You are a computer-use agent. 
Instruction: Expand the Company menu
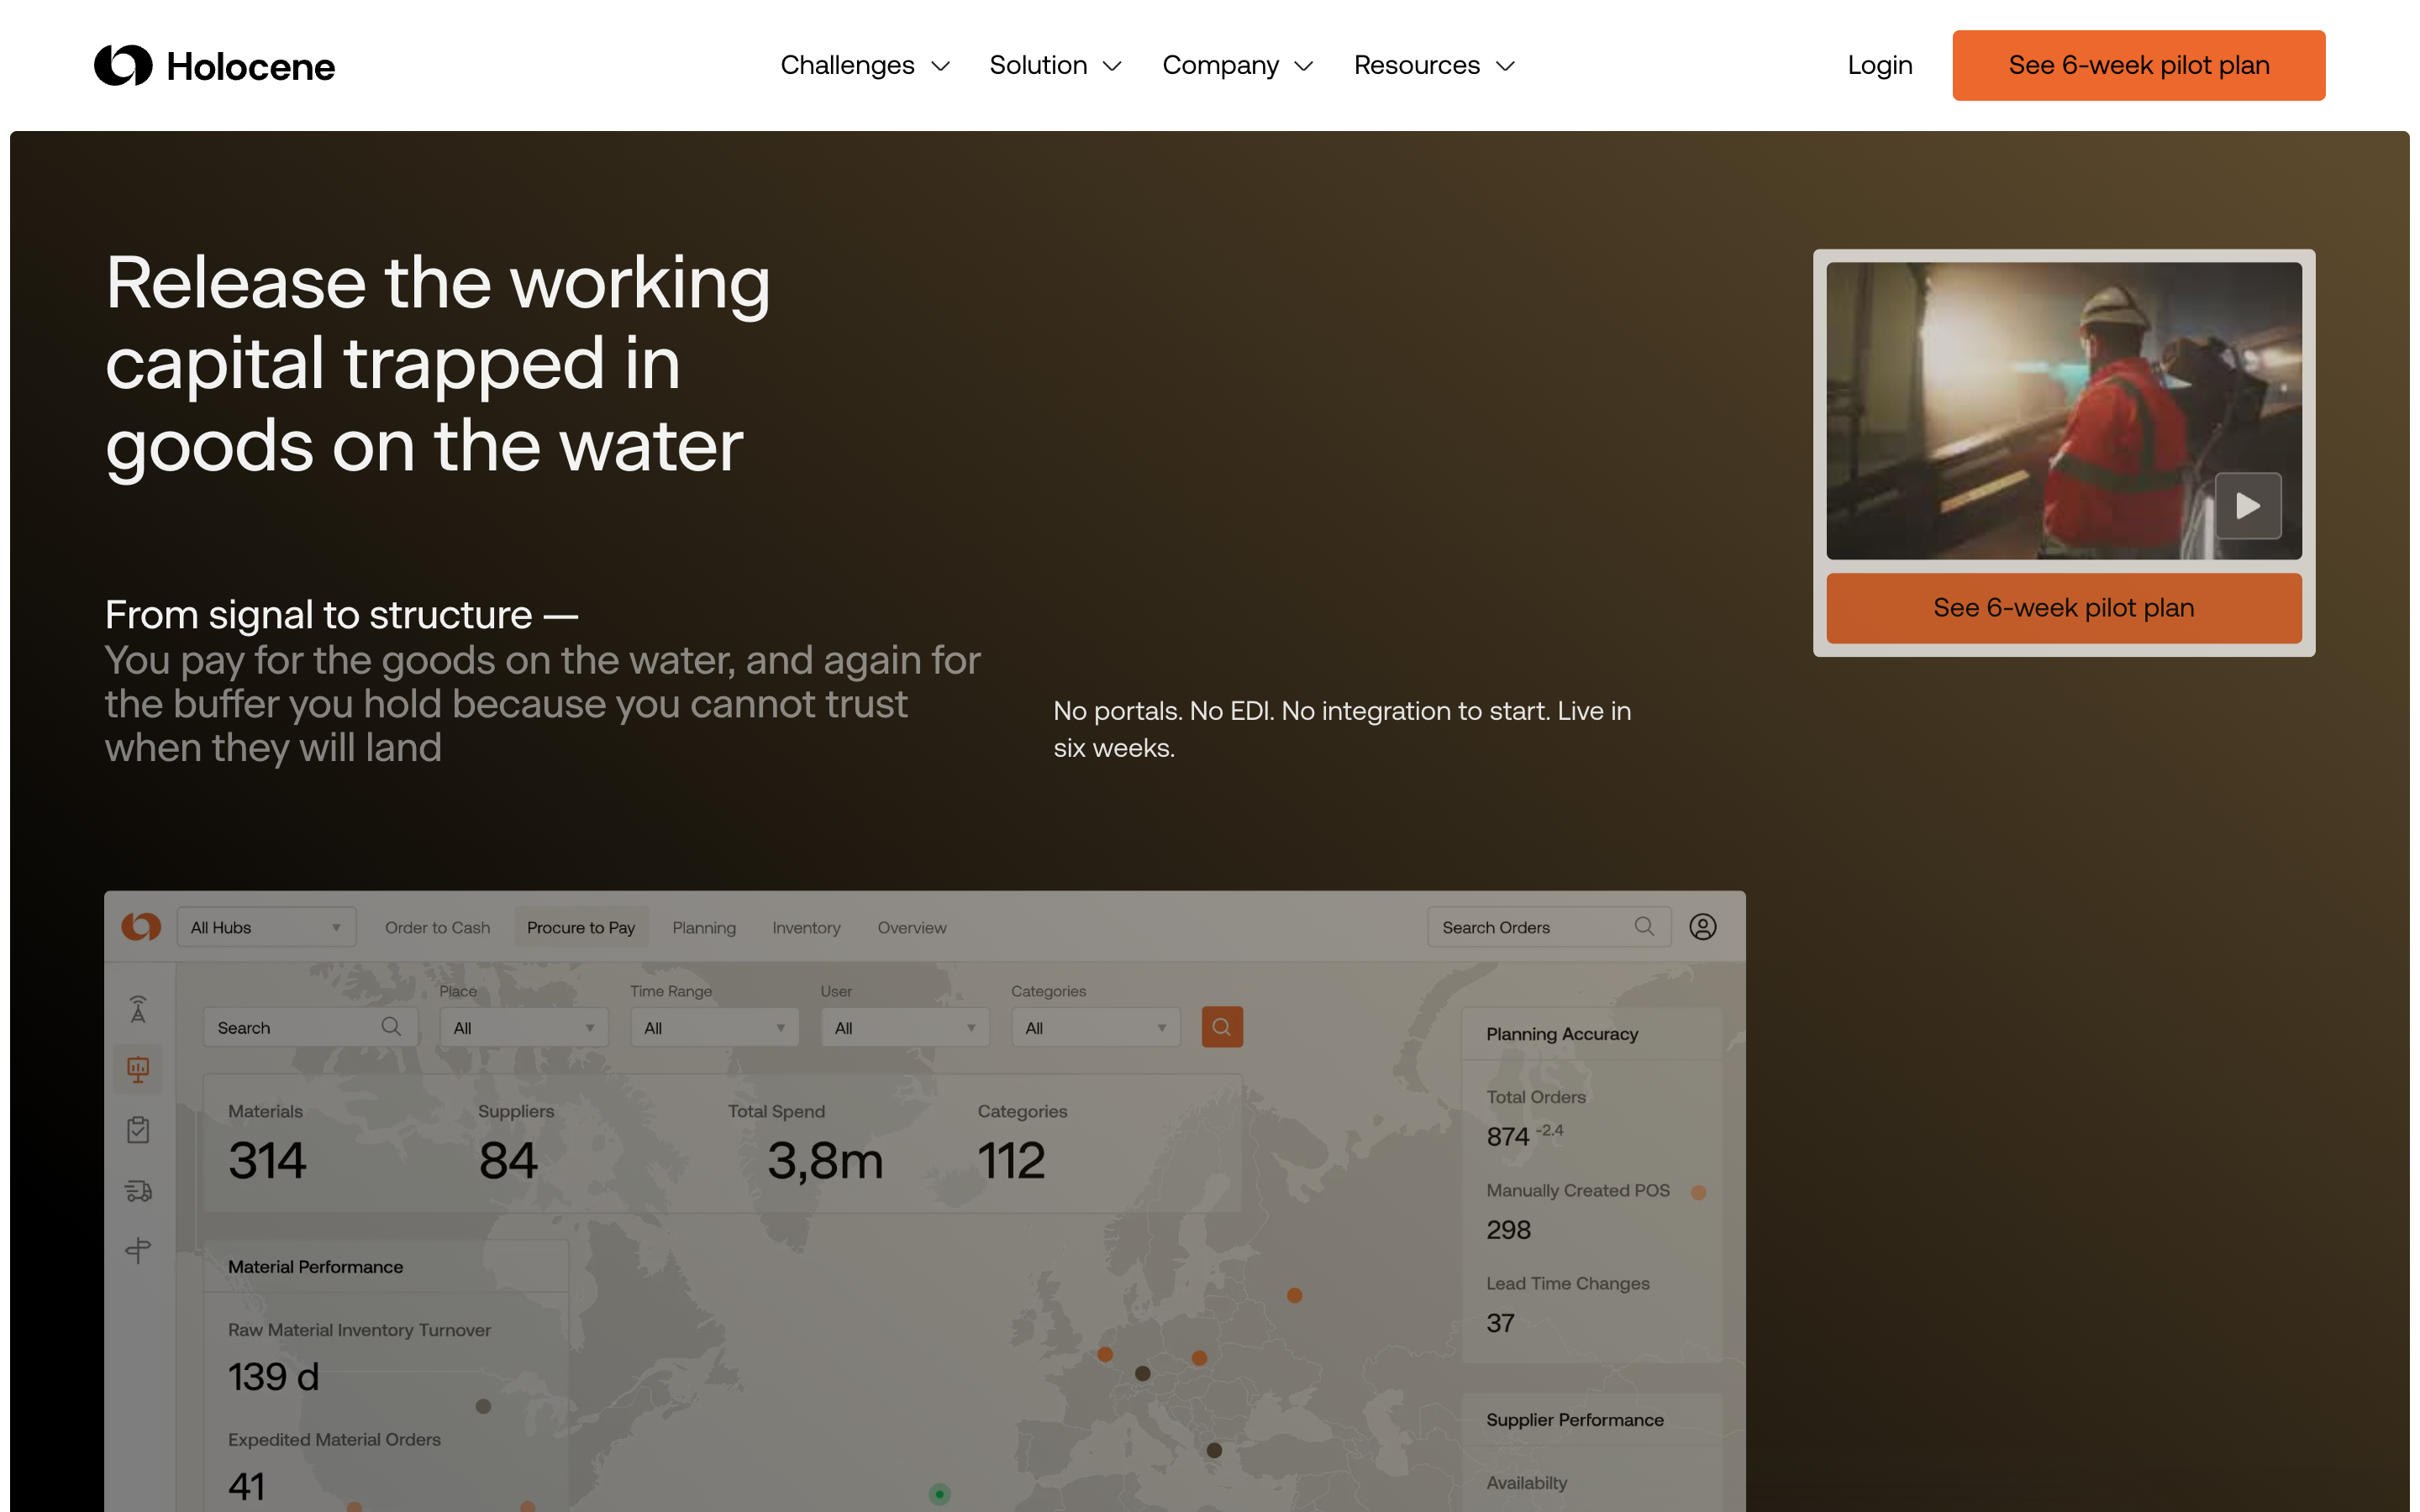1237,65
